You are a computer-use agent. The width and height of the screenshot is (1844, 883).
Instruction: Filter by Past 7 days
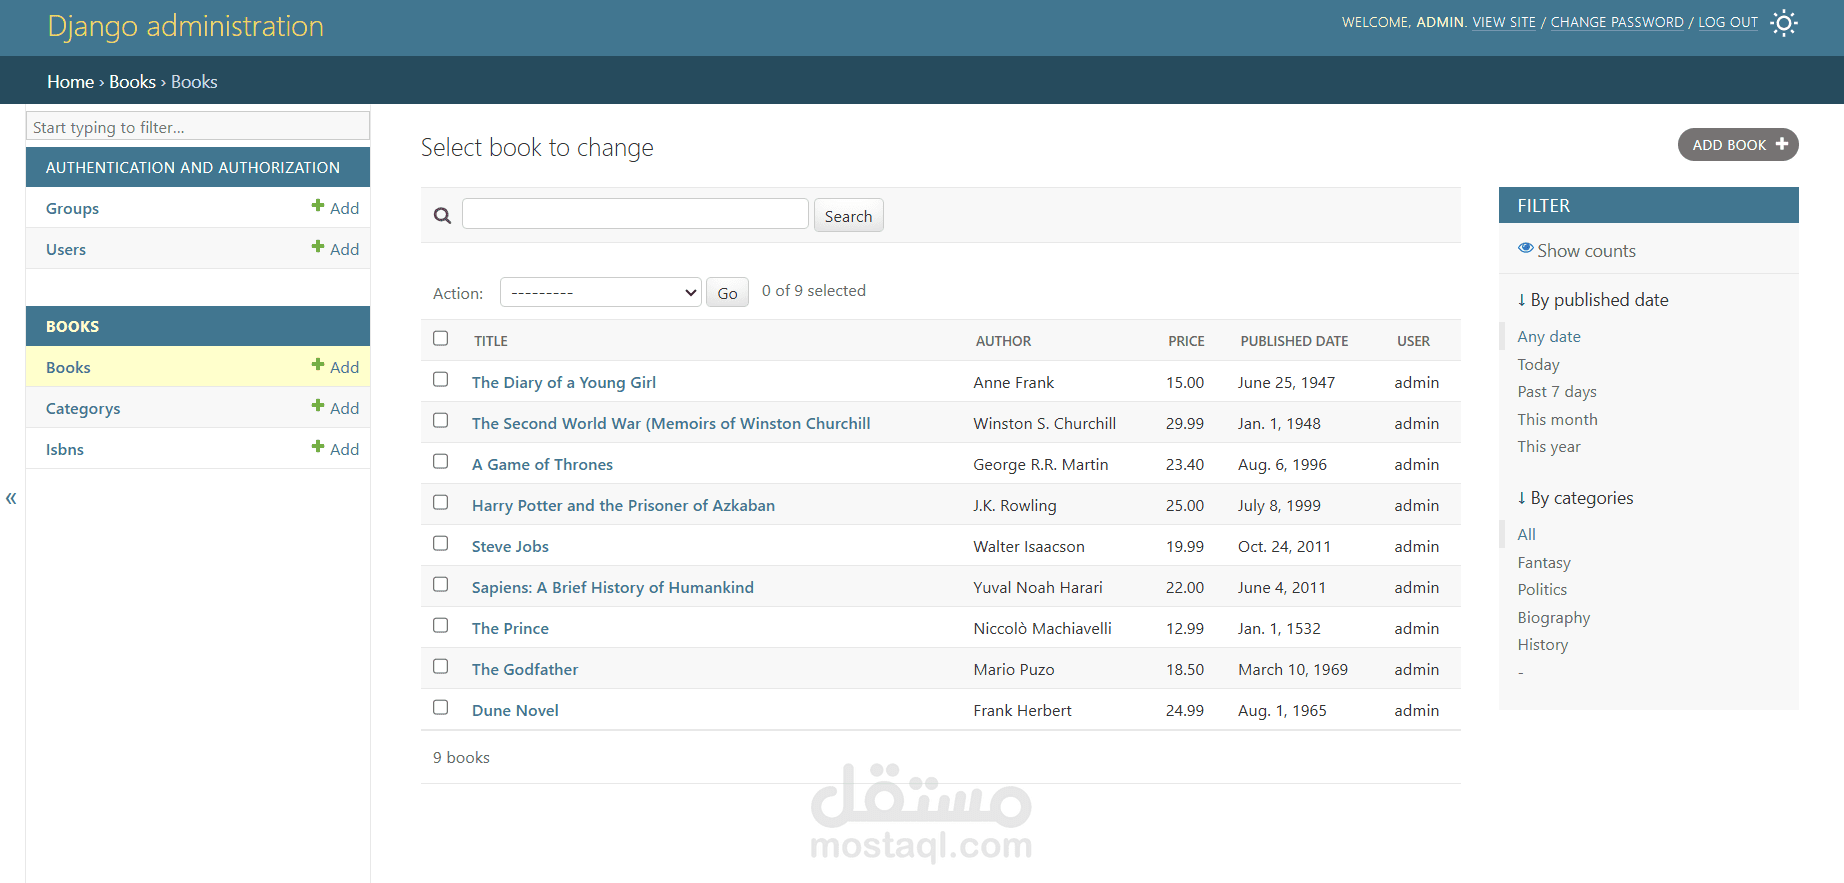tap(1557, 391)
